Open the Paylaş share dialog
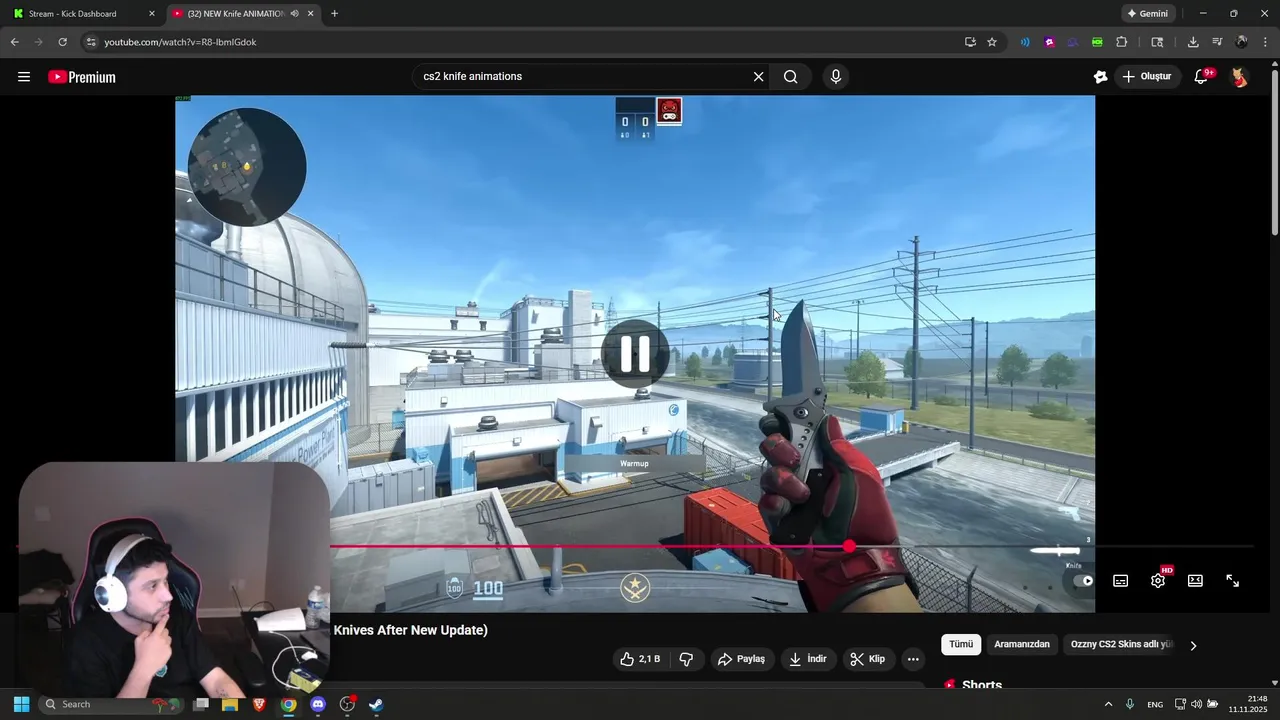This screenshot has width=1280, height=720. (741, 659)
